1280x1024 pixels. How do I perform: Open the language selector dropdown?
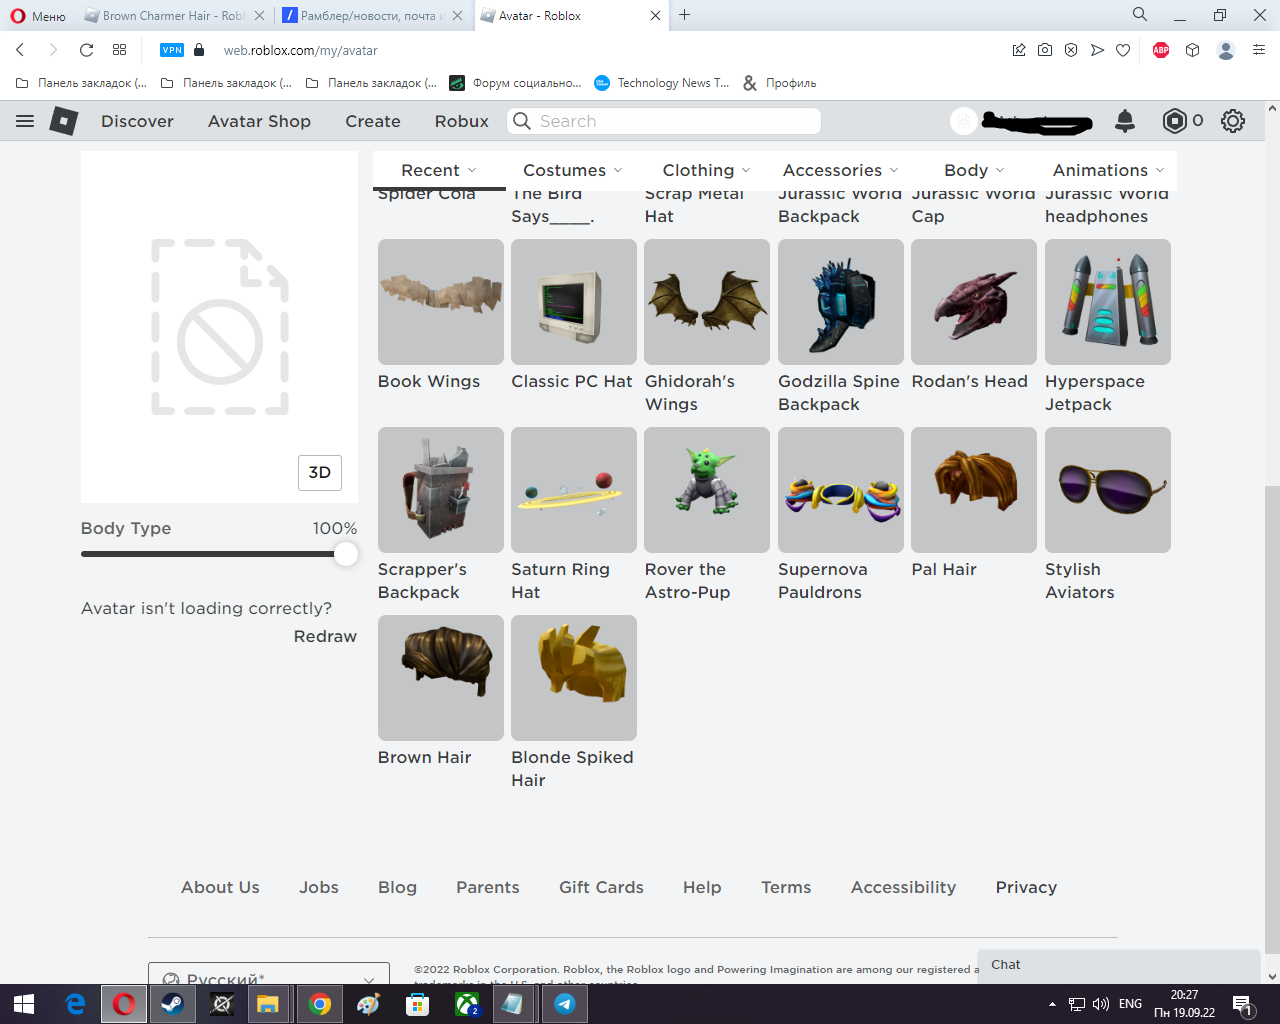coord(269,975)
